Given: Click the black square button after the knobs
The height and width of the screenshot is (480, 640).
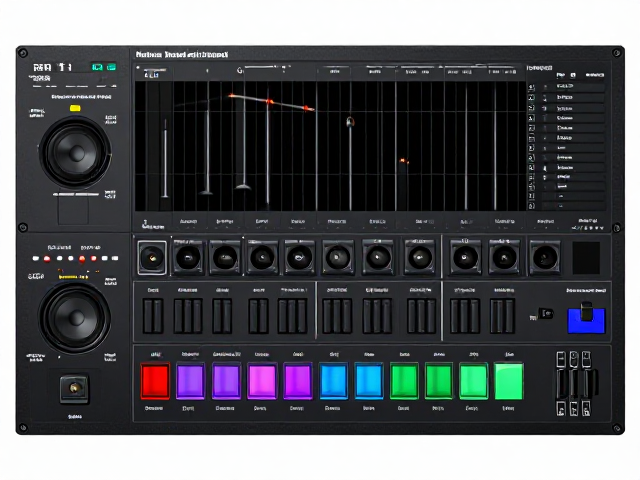Looking at the screenshot, I should click(x=586, y=258).
